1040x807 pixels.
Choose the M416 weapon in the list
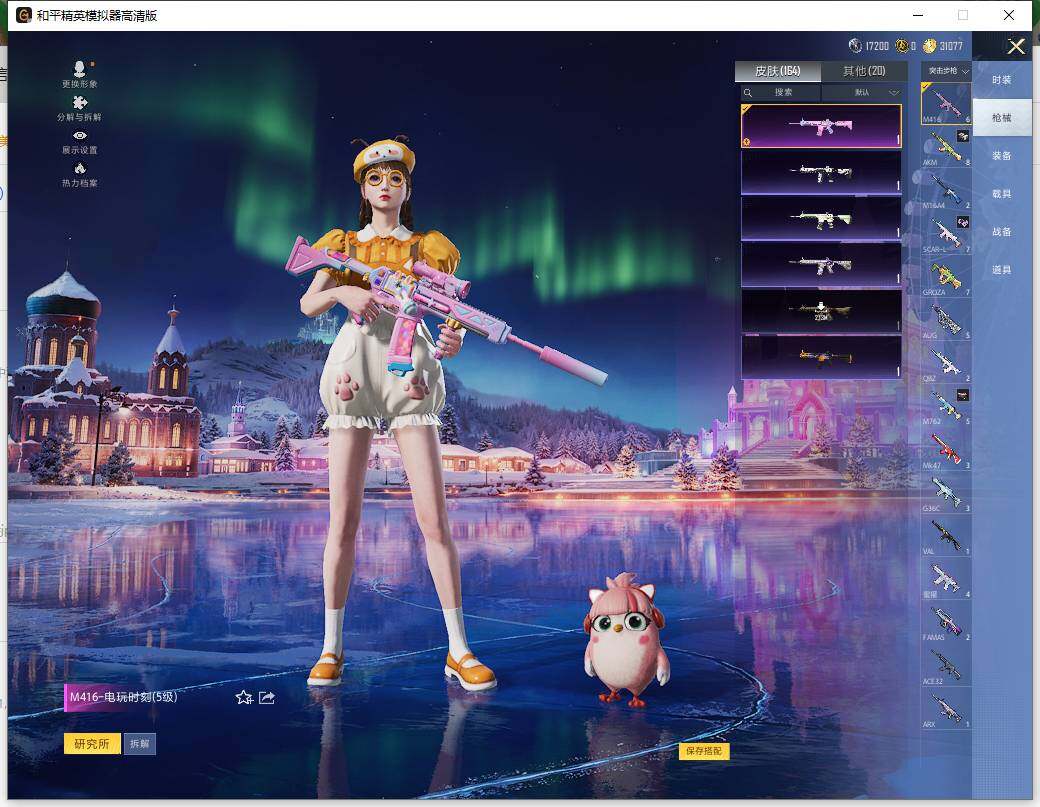tap(946, 103)
